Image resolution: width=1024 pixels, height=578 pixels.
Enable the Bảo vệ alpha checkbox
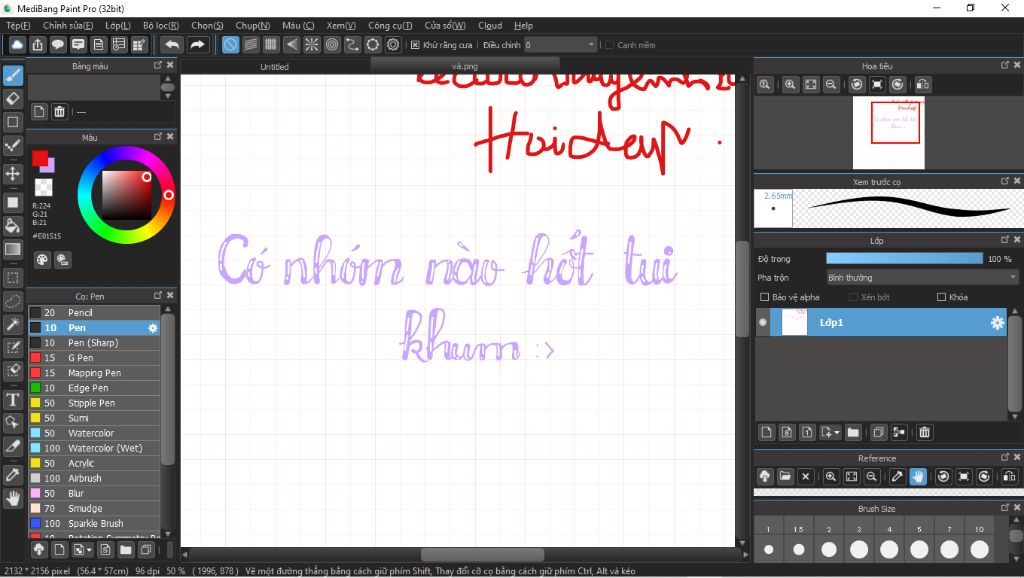click(x=764, y=297)
